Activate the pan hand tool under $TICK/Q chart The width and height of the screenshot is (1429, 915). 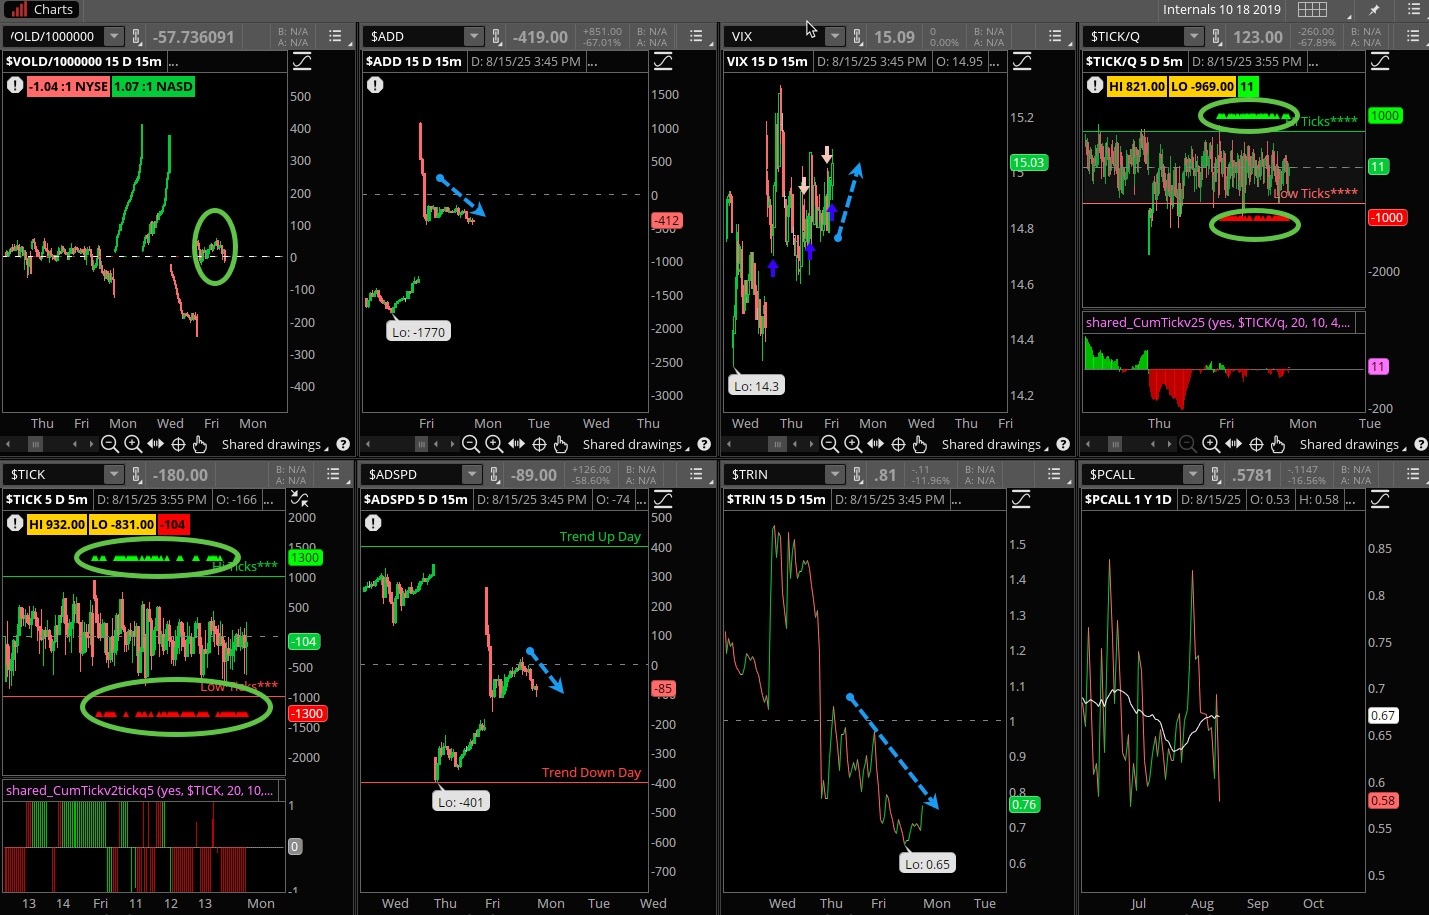1277,444
